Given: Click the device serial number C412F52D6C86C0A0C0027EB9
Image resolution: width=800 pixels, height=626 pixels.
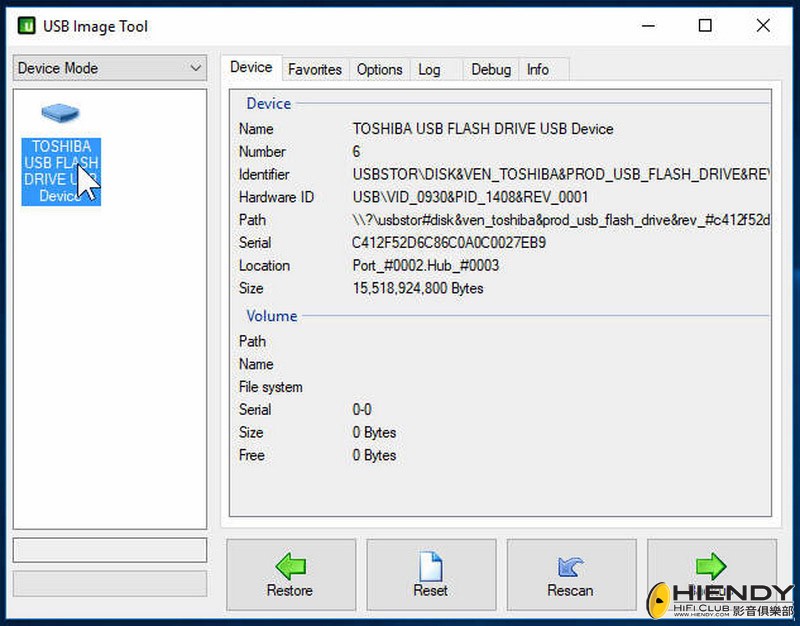Looking at the screenshot, I should pos(449,243).
